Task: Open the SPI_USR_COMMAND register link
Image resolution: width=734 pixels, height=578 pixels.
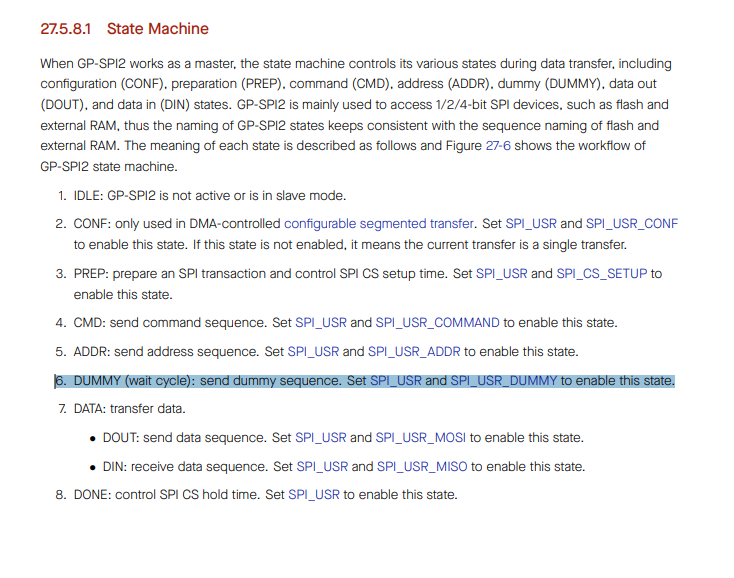Action: [437, 322]
